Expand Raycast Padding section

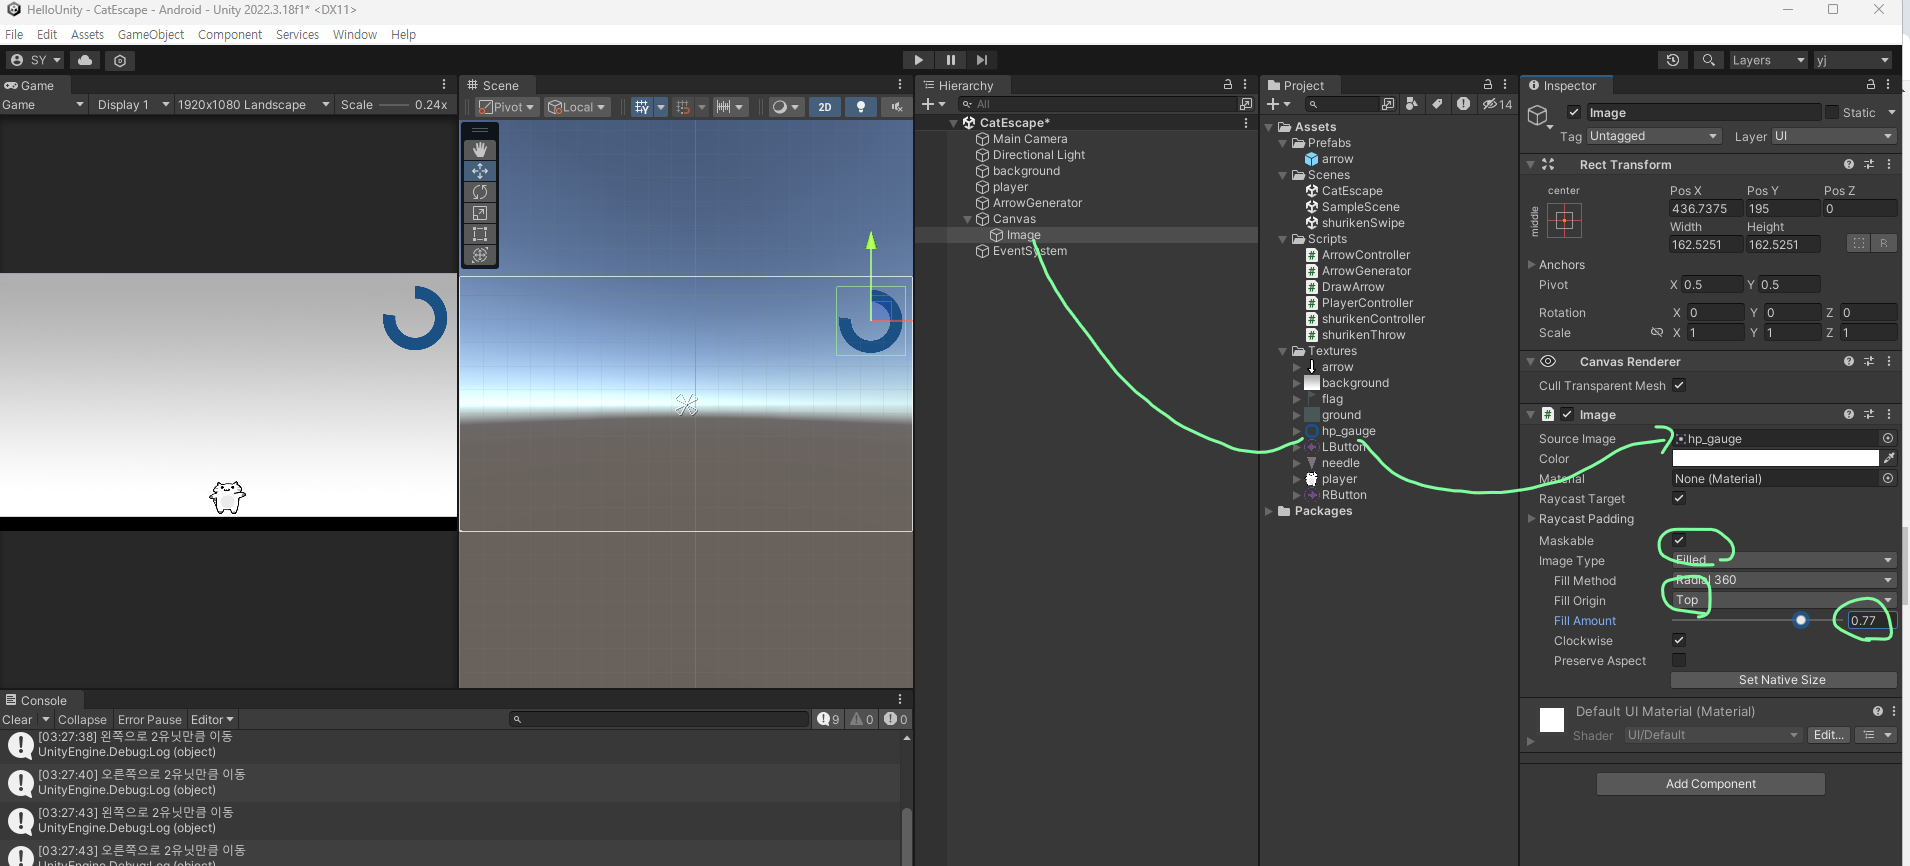coord(1531,518)
